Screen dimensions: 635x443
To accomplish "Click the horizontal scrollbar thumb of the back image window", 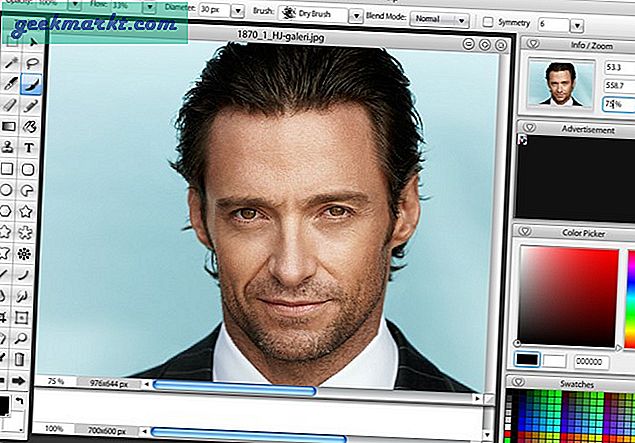I will coord(248,434).
